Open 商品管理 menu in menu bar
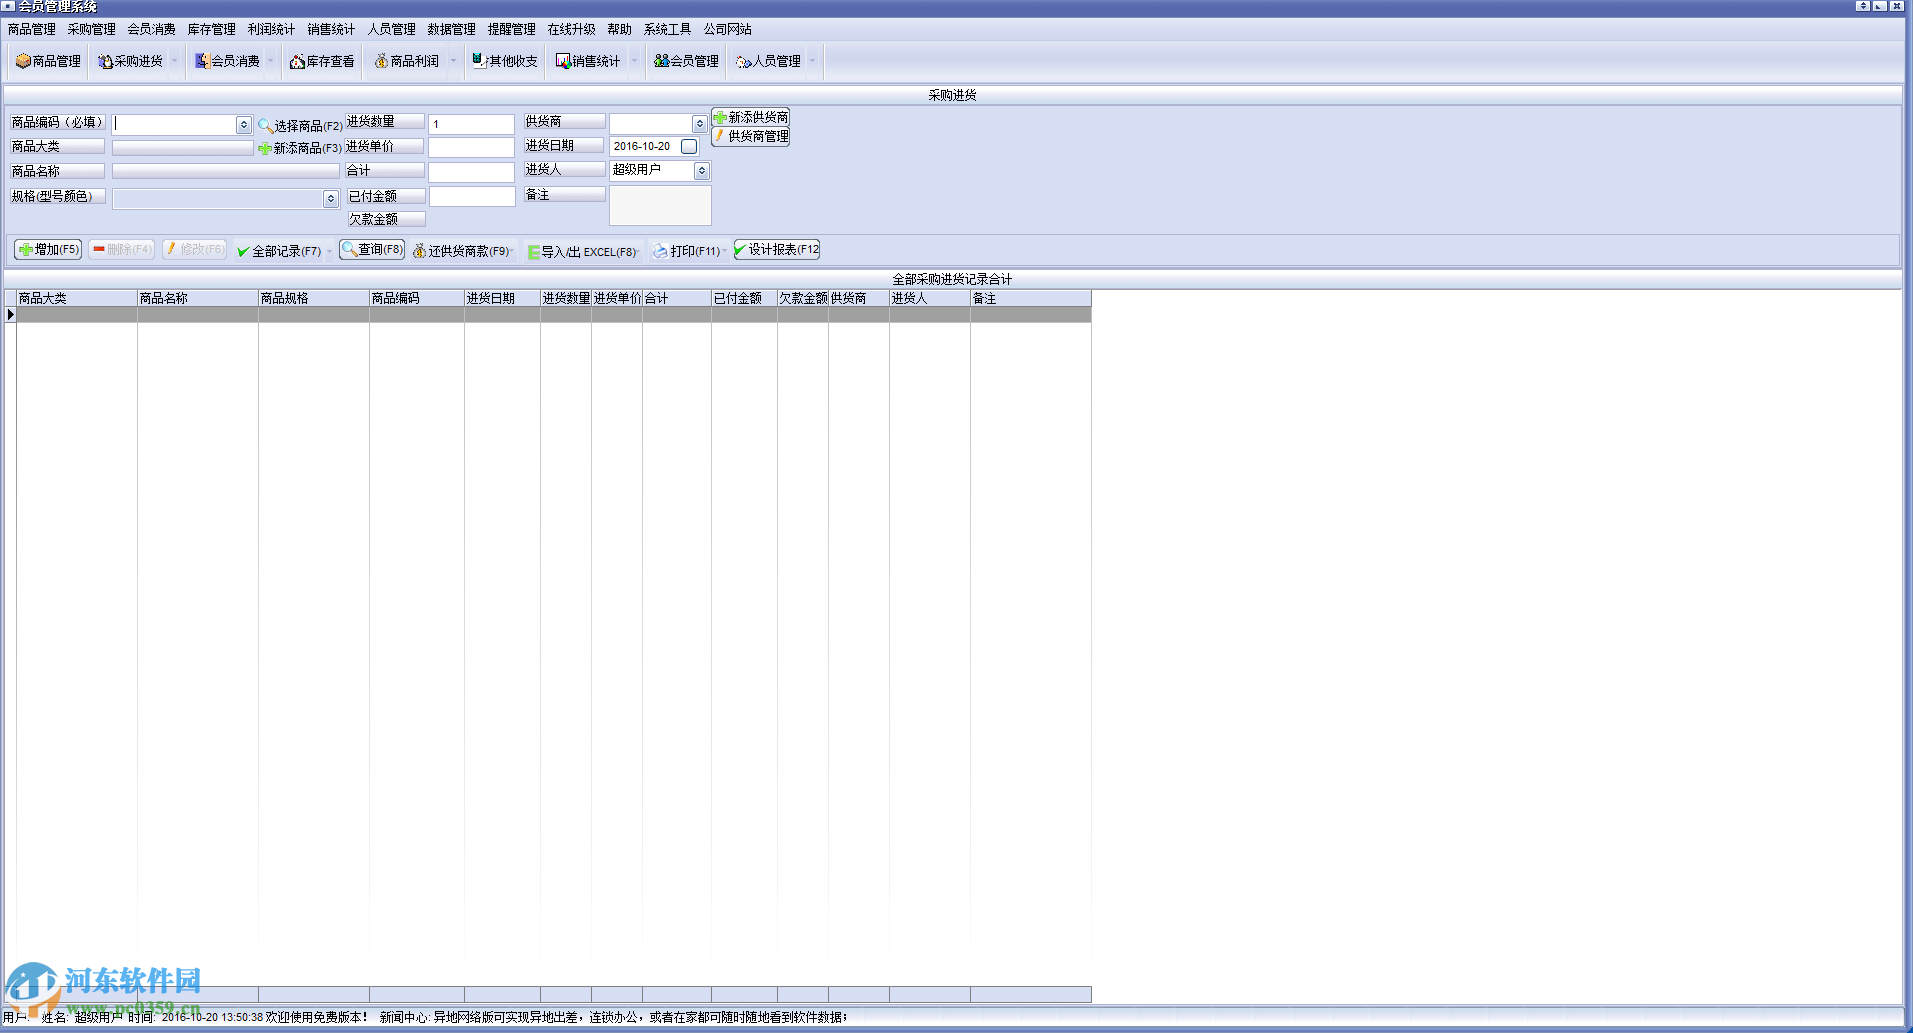This screenshot has width=1913, height=1033. coord(32,29)
